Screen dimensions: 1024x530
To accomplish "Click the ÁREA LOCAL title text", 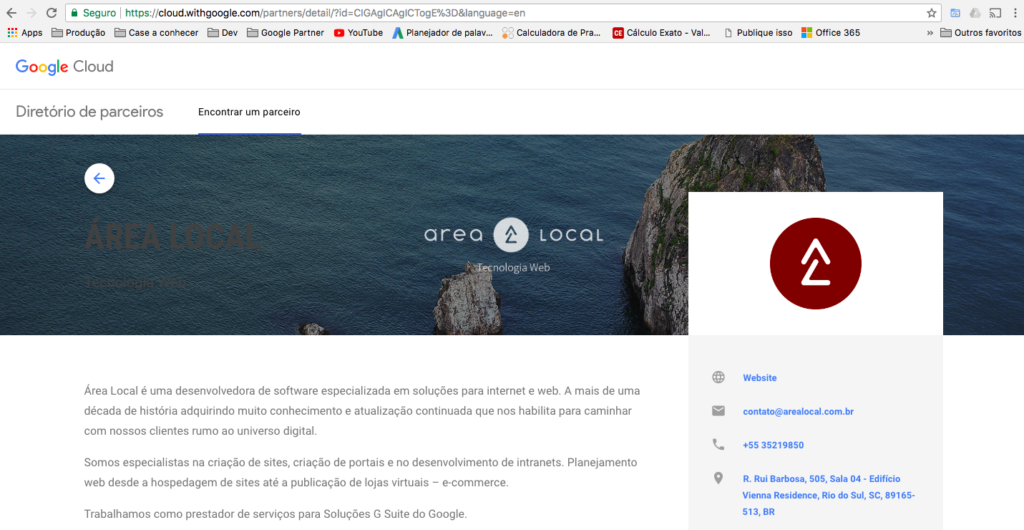I will (x=173, y=237).
